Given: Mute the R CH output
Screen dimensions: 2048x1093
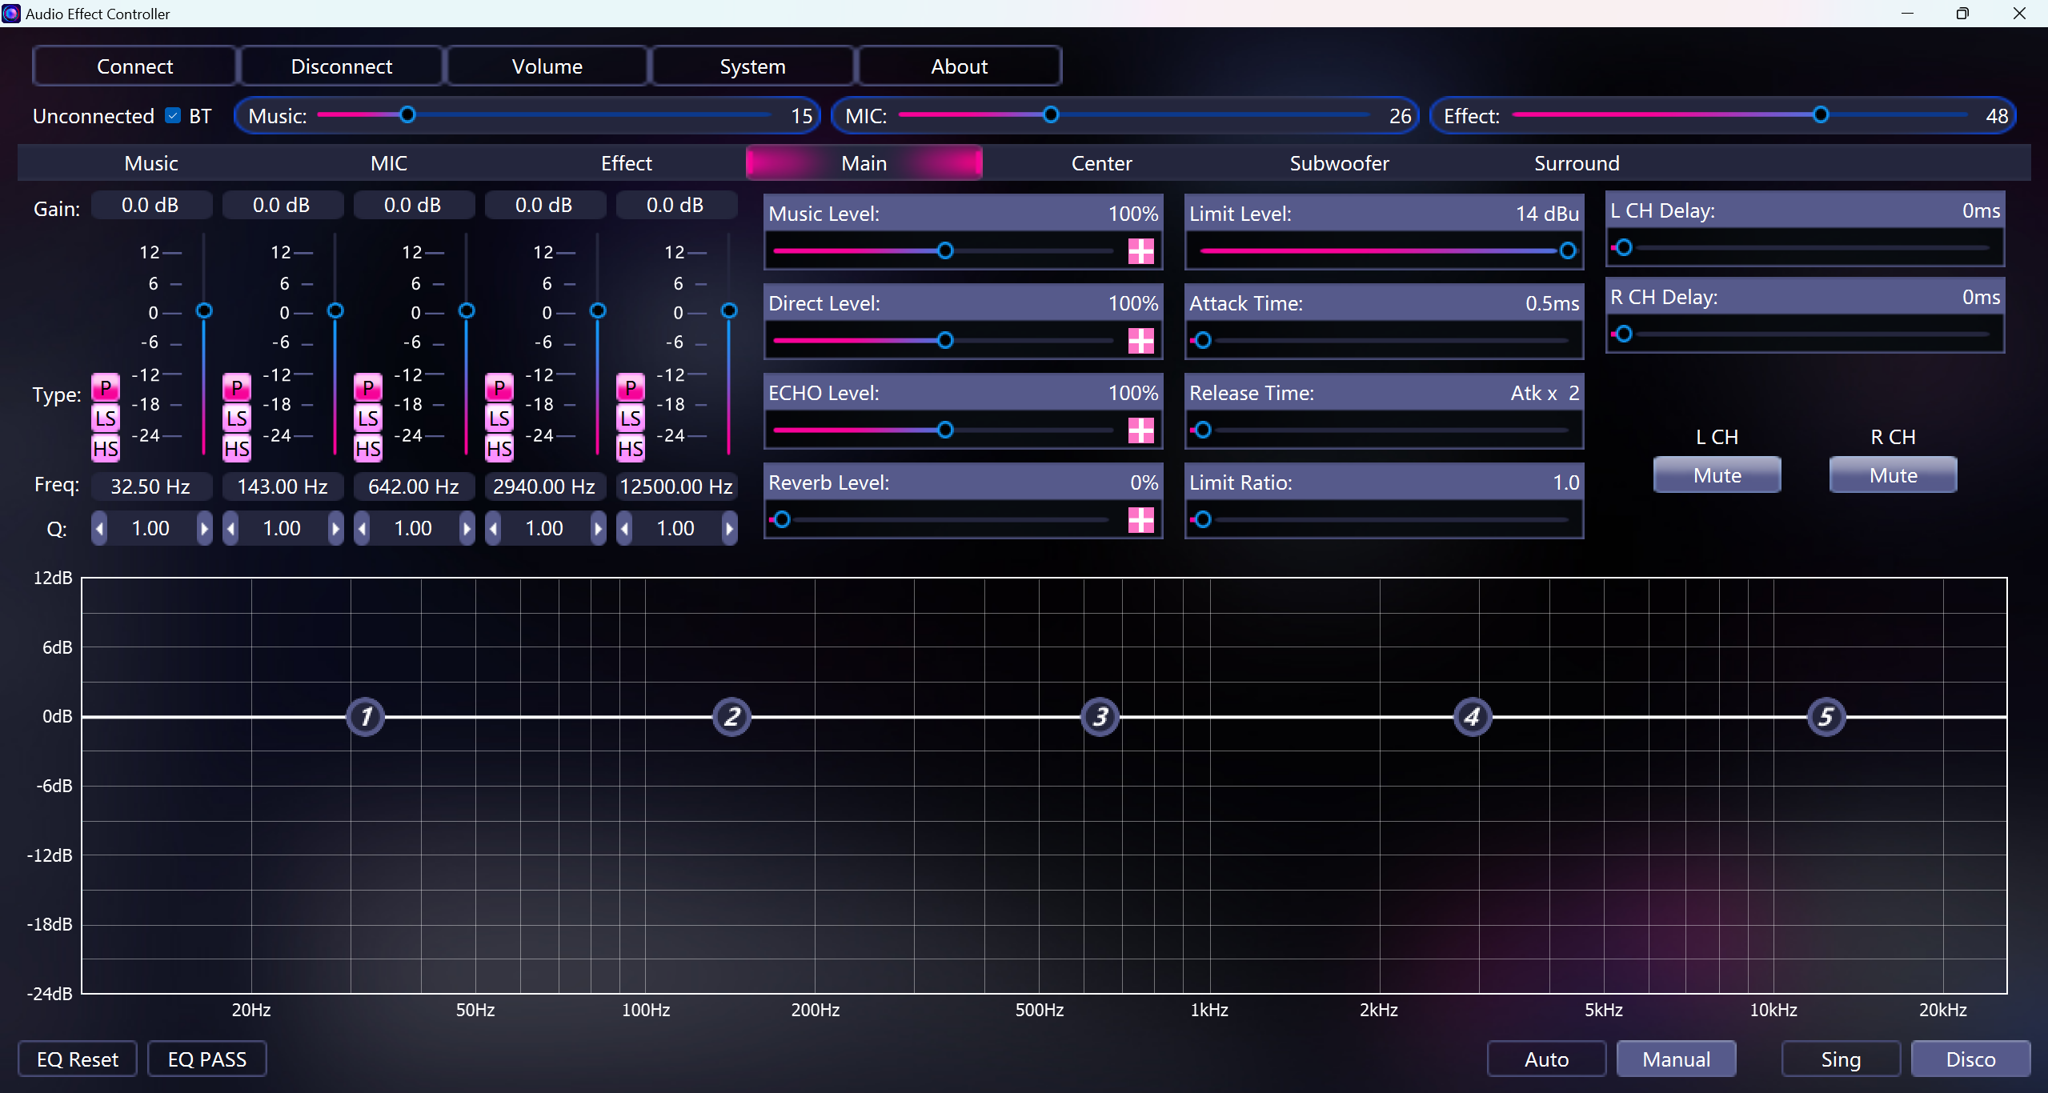Looking at the screenshot, I should tap(1893, 475).
